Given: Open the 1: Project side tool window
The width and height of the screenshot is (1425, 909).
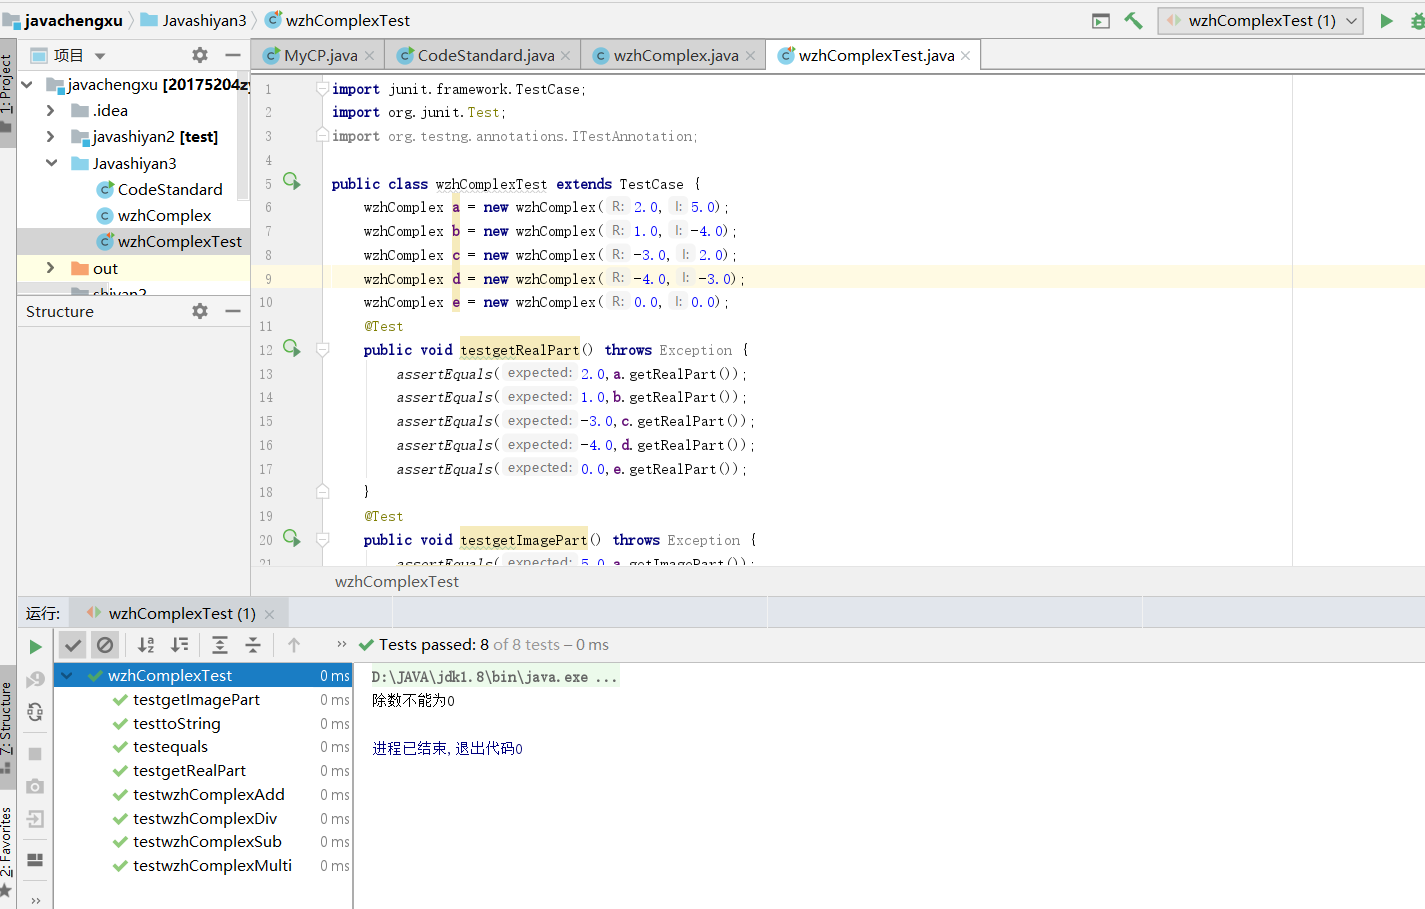Looking at the screenshot, I should tap(7, 95).
